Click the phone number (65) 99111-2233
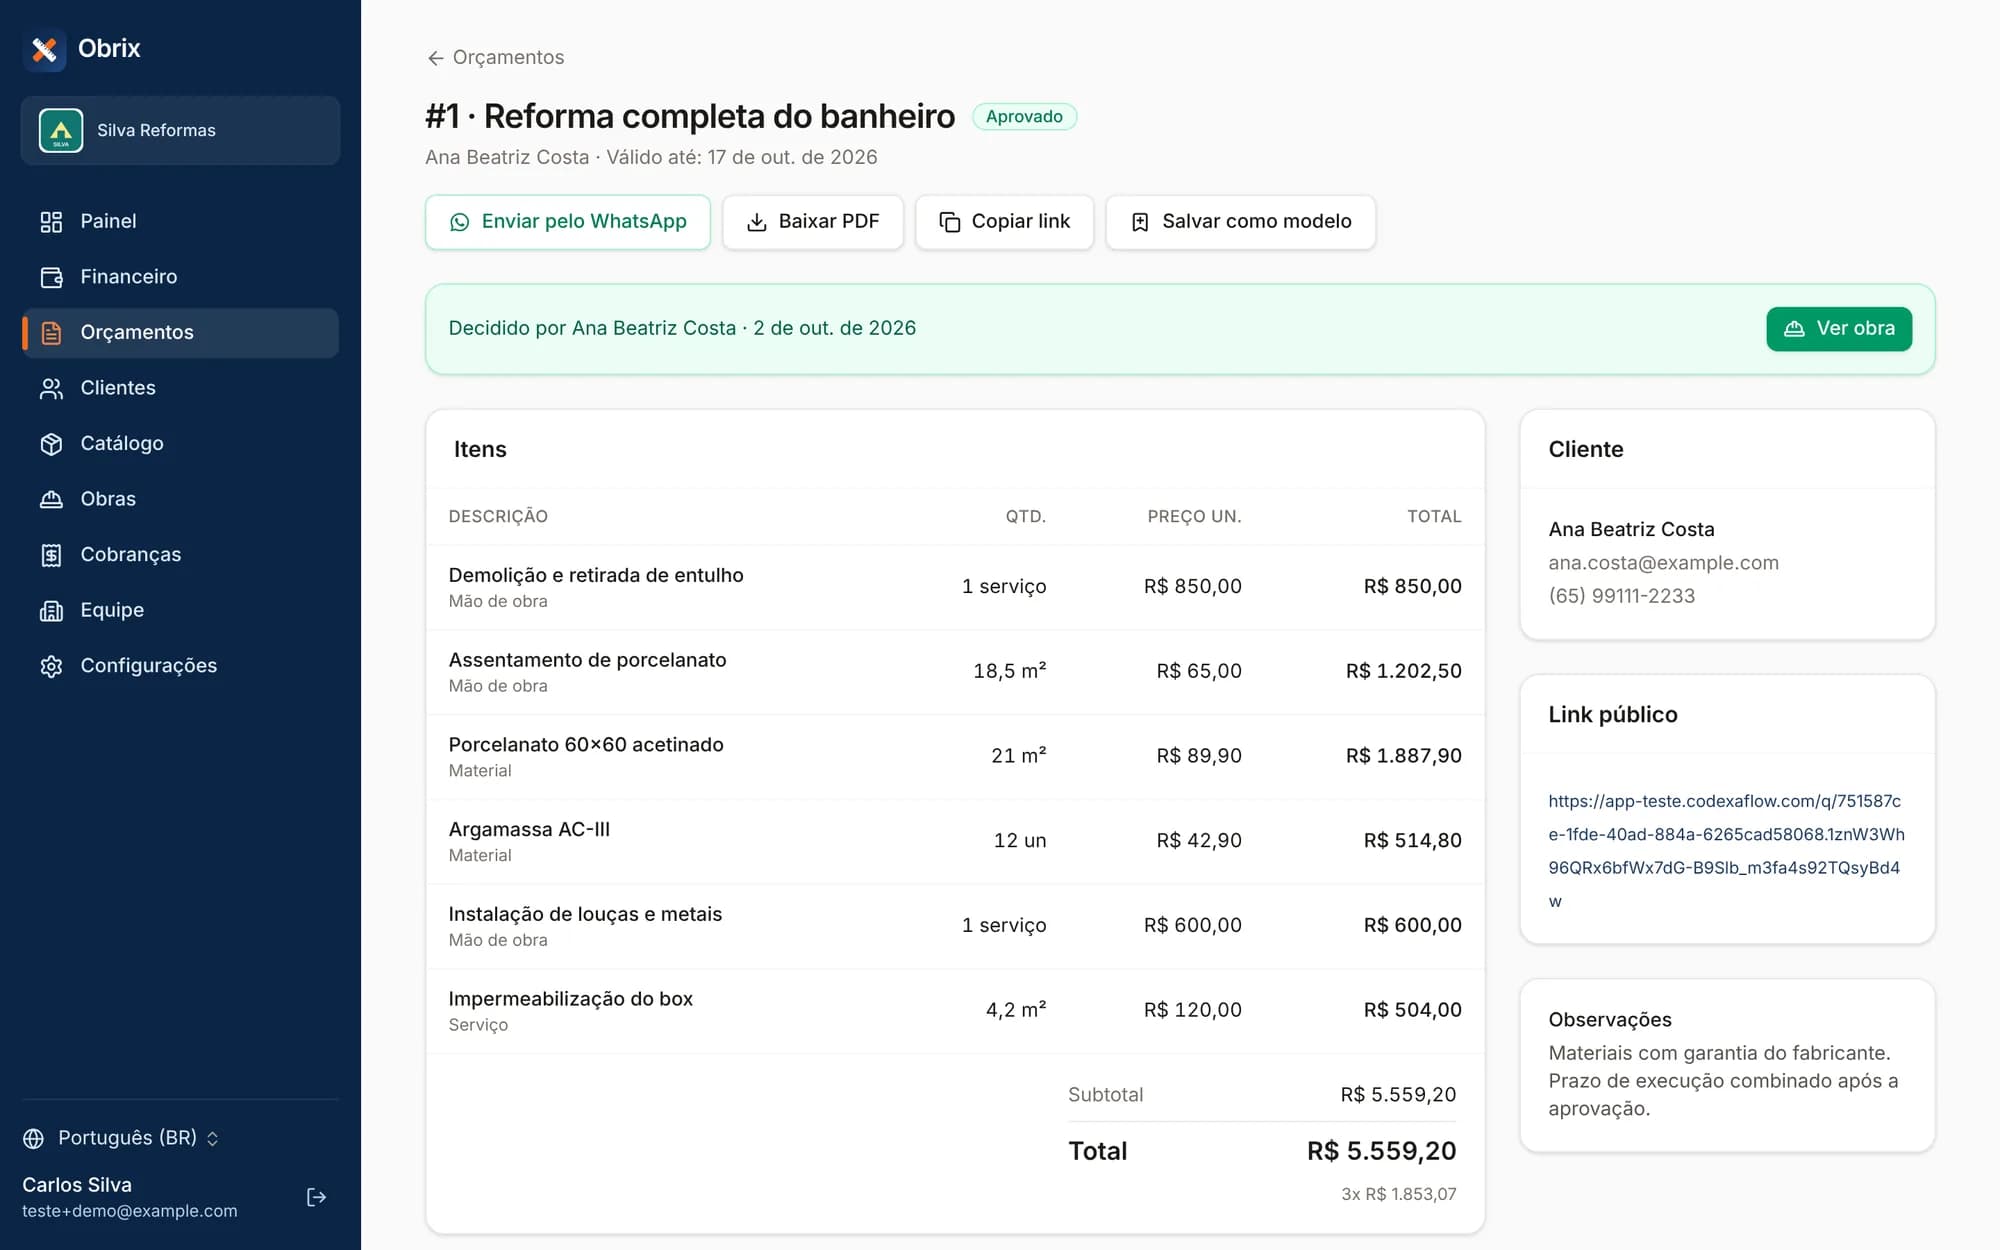Image resolution: width=2000 pixels, height=1250 pixels. point(1621,596)
